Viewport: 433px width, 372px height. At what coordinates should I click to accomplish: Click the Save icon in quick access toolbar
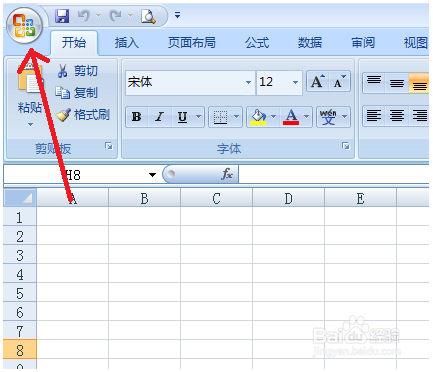click(x=62, y=16)
